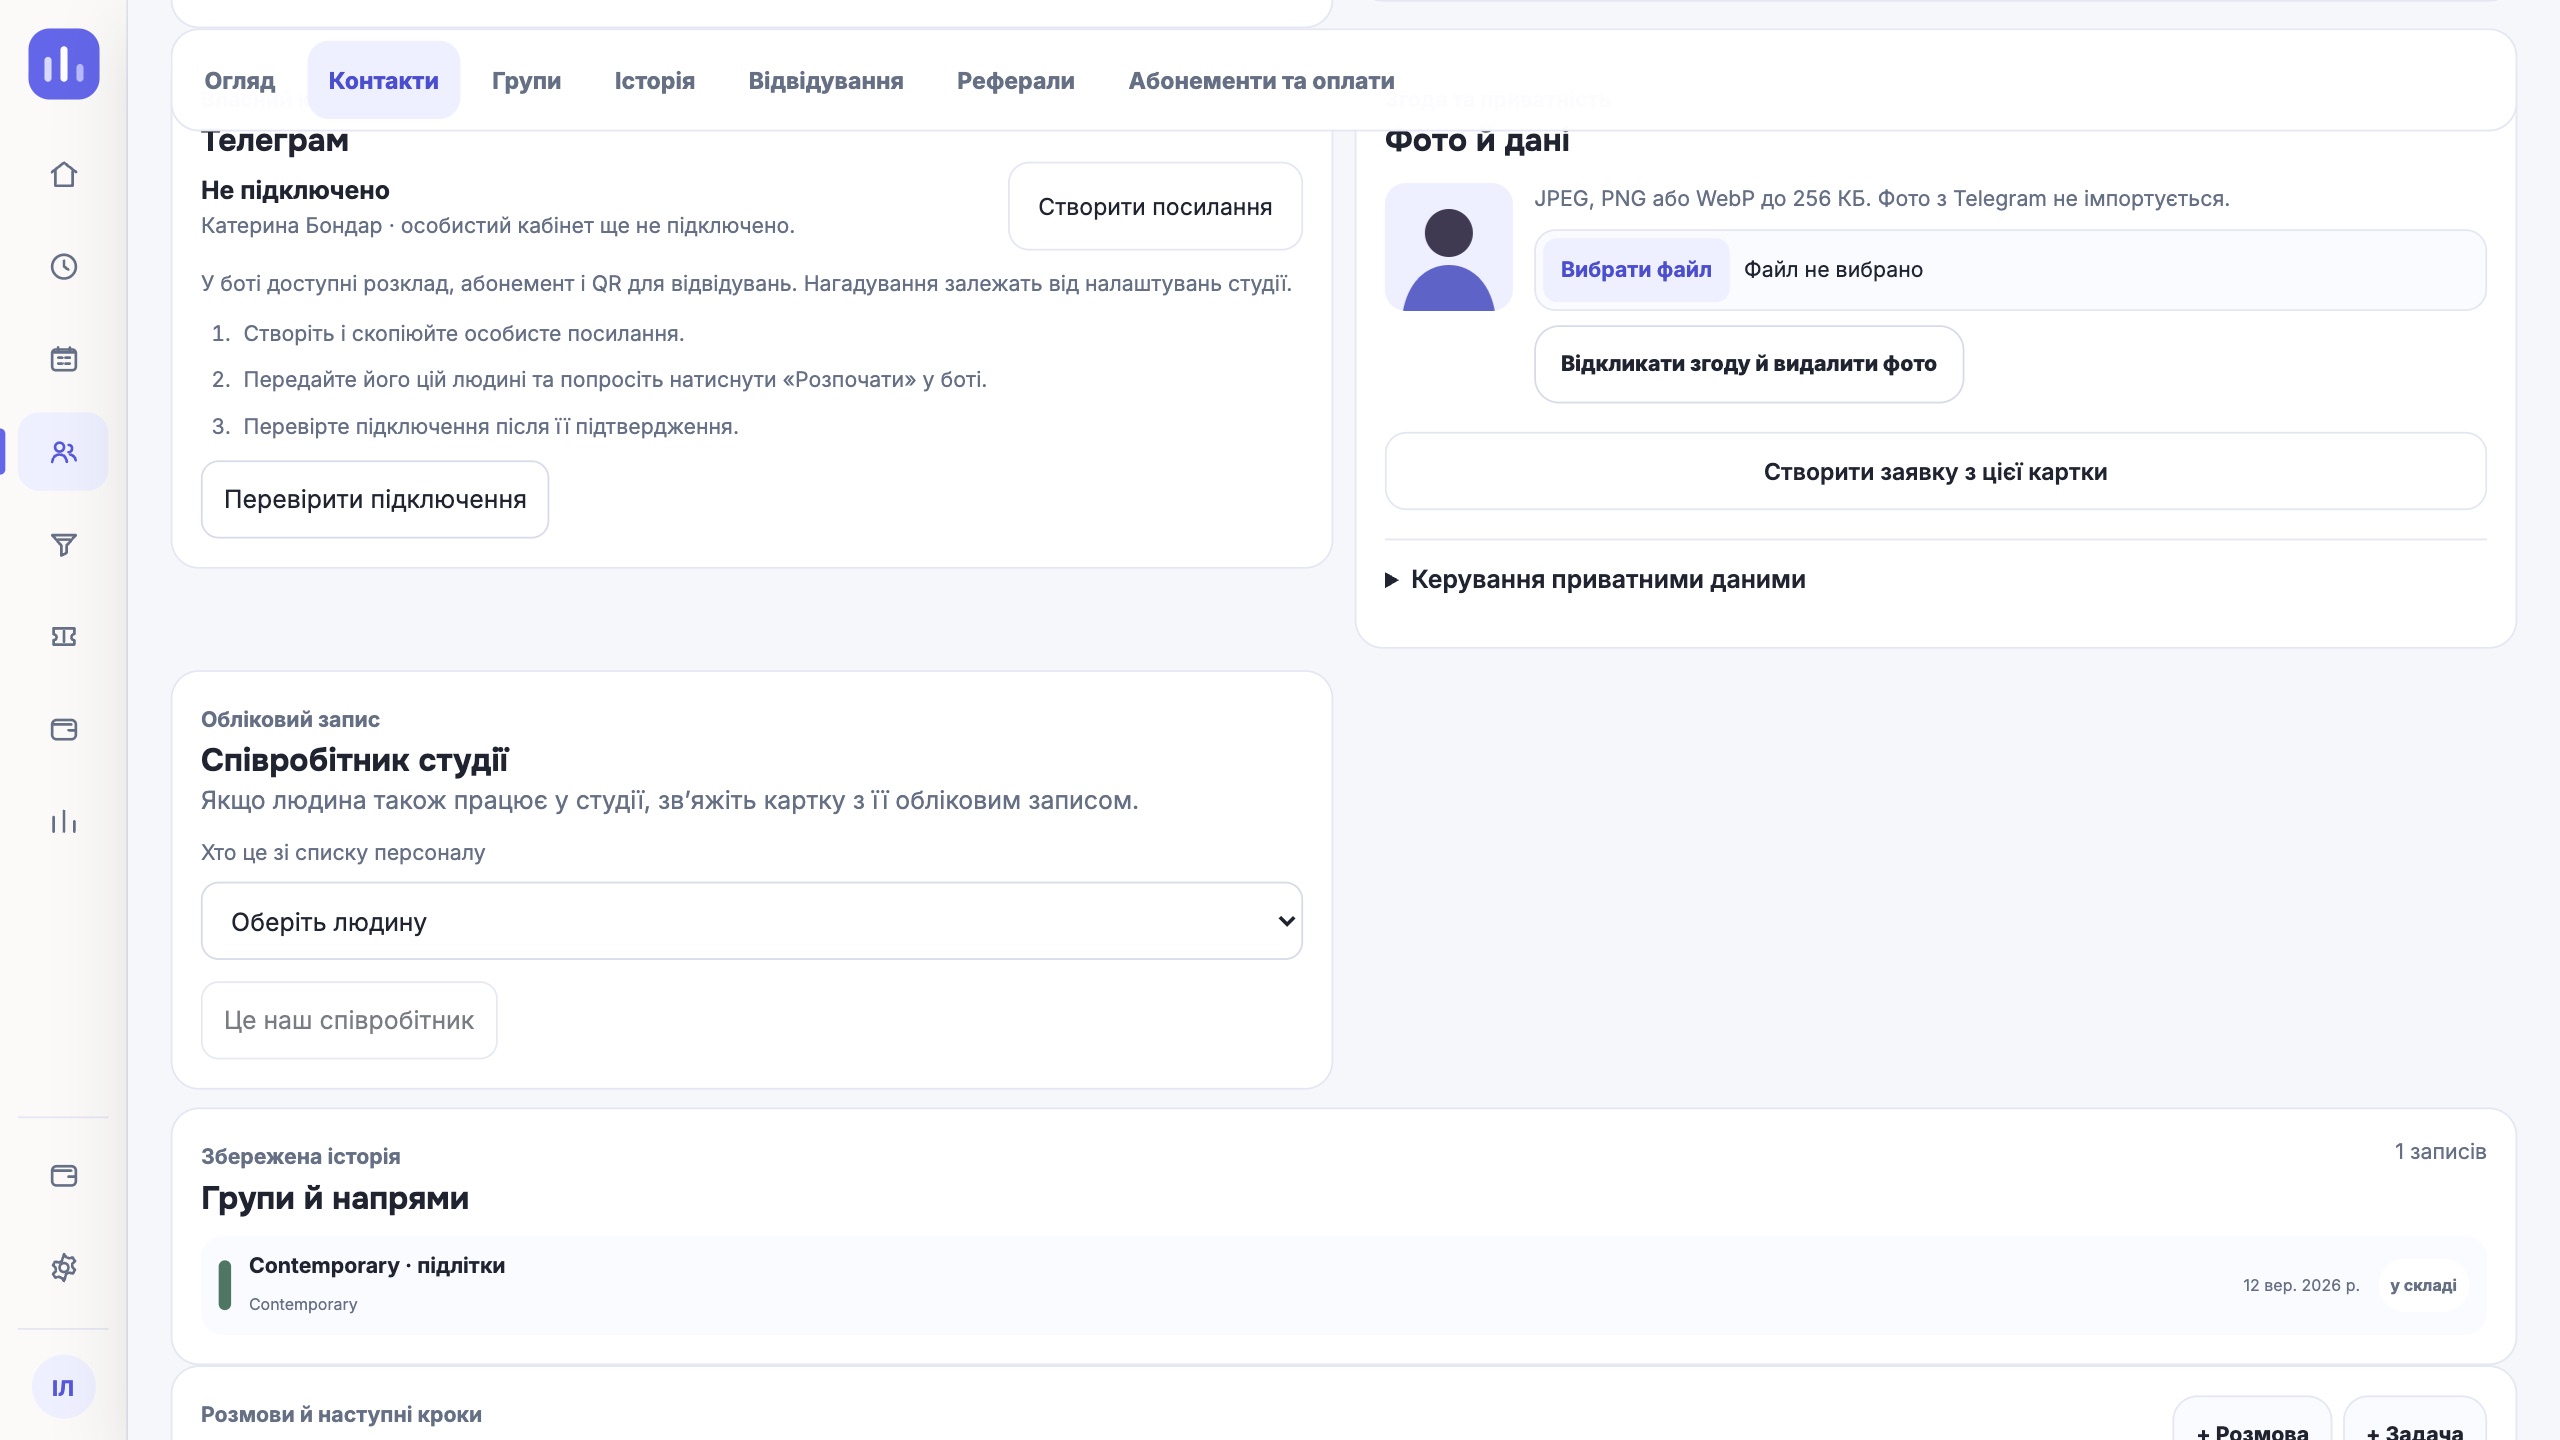The image size is (2560, 1440).
Task: Open the ticket icon in sidebar
Action: [x=64, y=637]
